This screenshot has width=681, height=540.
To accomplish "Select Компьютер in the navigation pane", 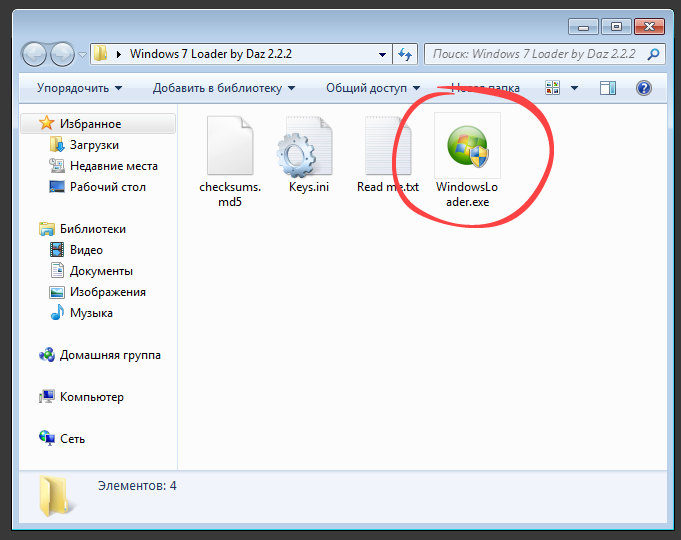I will 91,397.
